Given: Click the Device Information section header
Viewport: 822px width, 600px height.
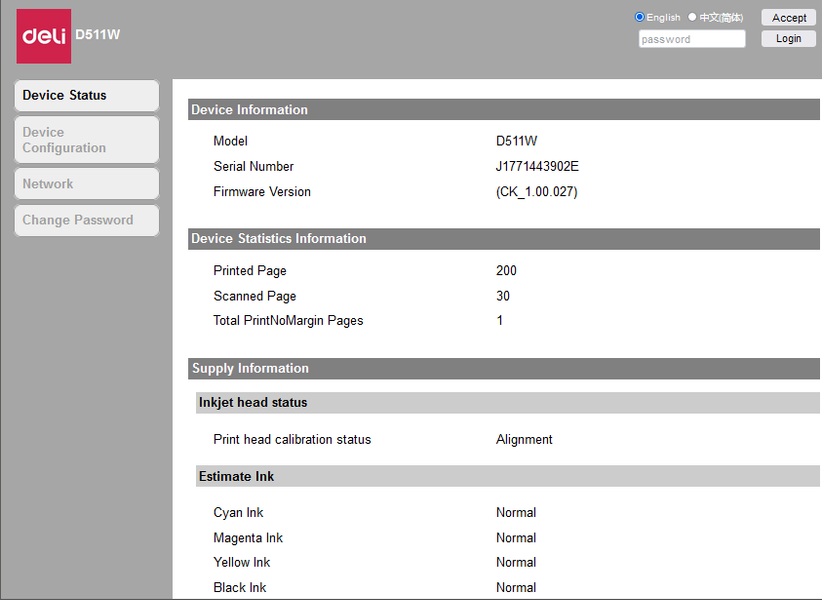Looking at the screenshot, I should point(250,110).
